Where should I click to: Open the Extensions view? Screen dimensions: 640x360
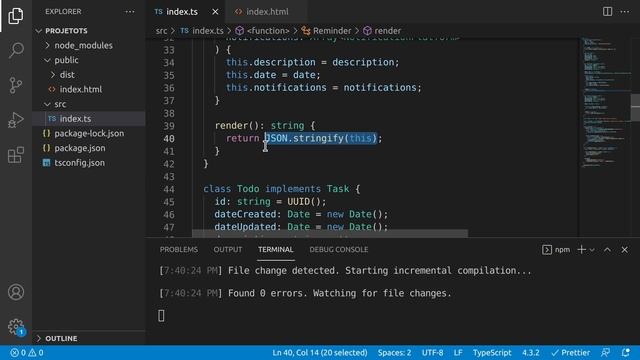point(16,155)
